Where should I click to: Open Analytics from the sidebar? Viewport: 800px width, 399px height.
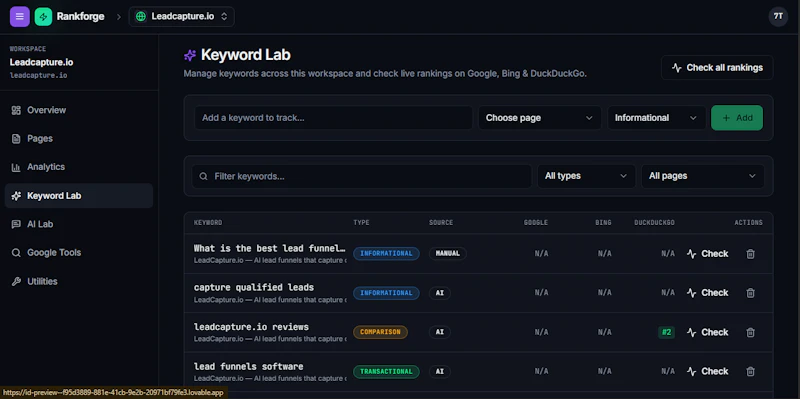79,167
